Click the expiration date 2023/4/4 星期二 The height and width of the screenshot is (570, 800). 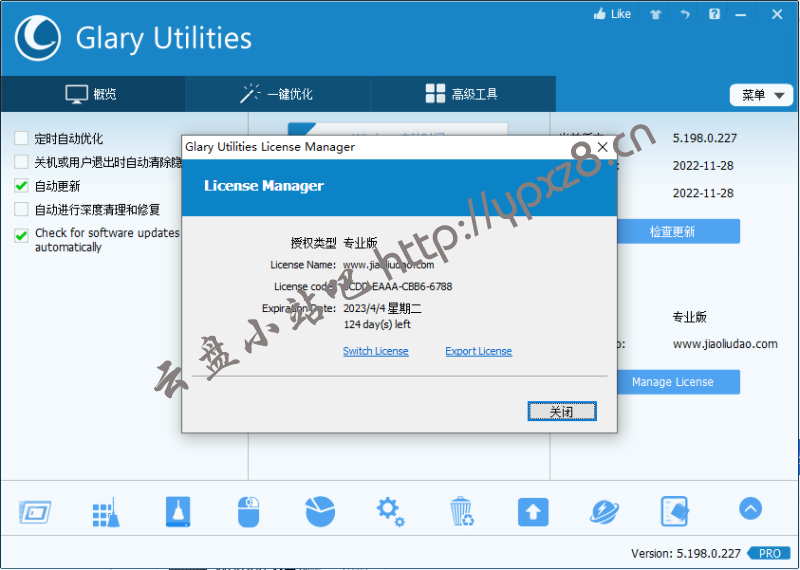[x=382, y=308]
